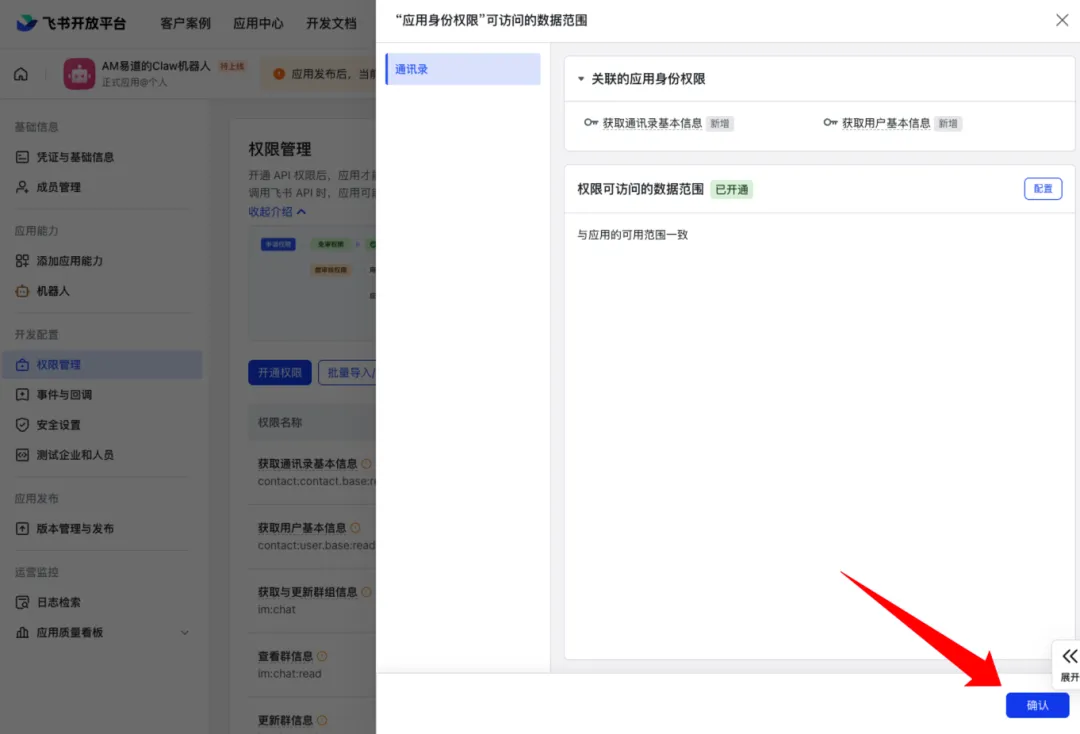Open 凭证与基础信息 in sidebar
The width and height of the screenshot is (1080, 734).
pyautogui.click(x=75, y=157)
